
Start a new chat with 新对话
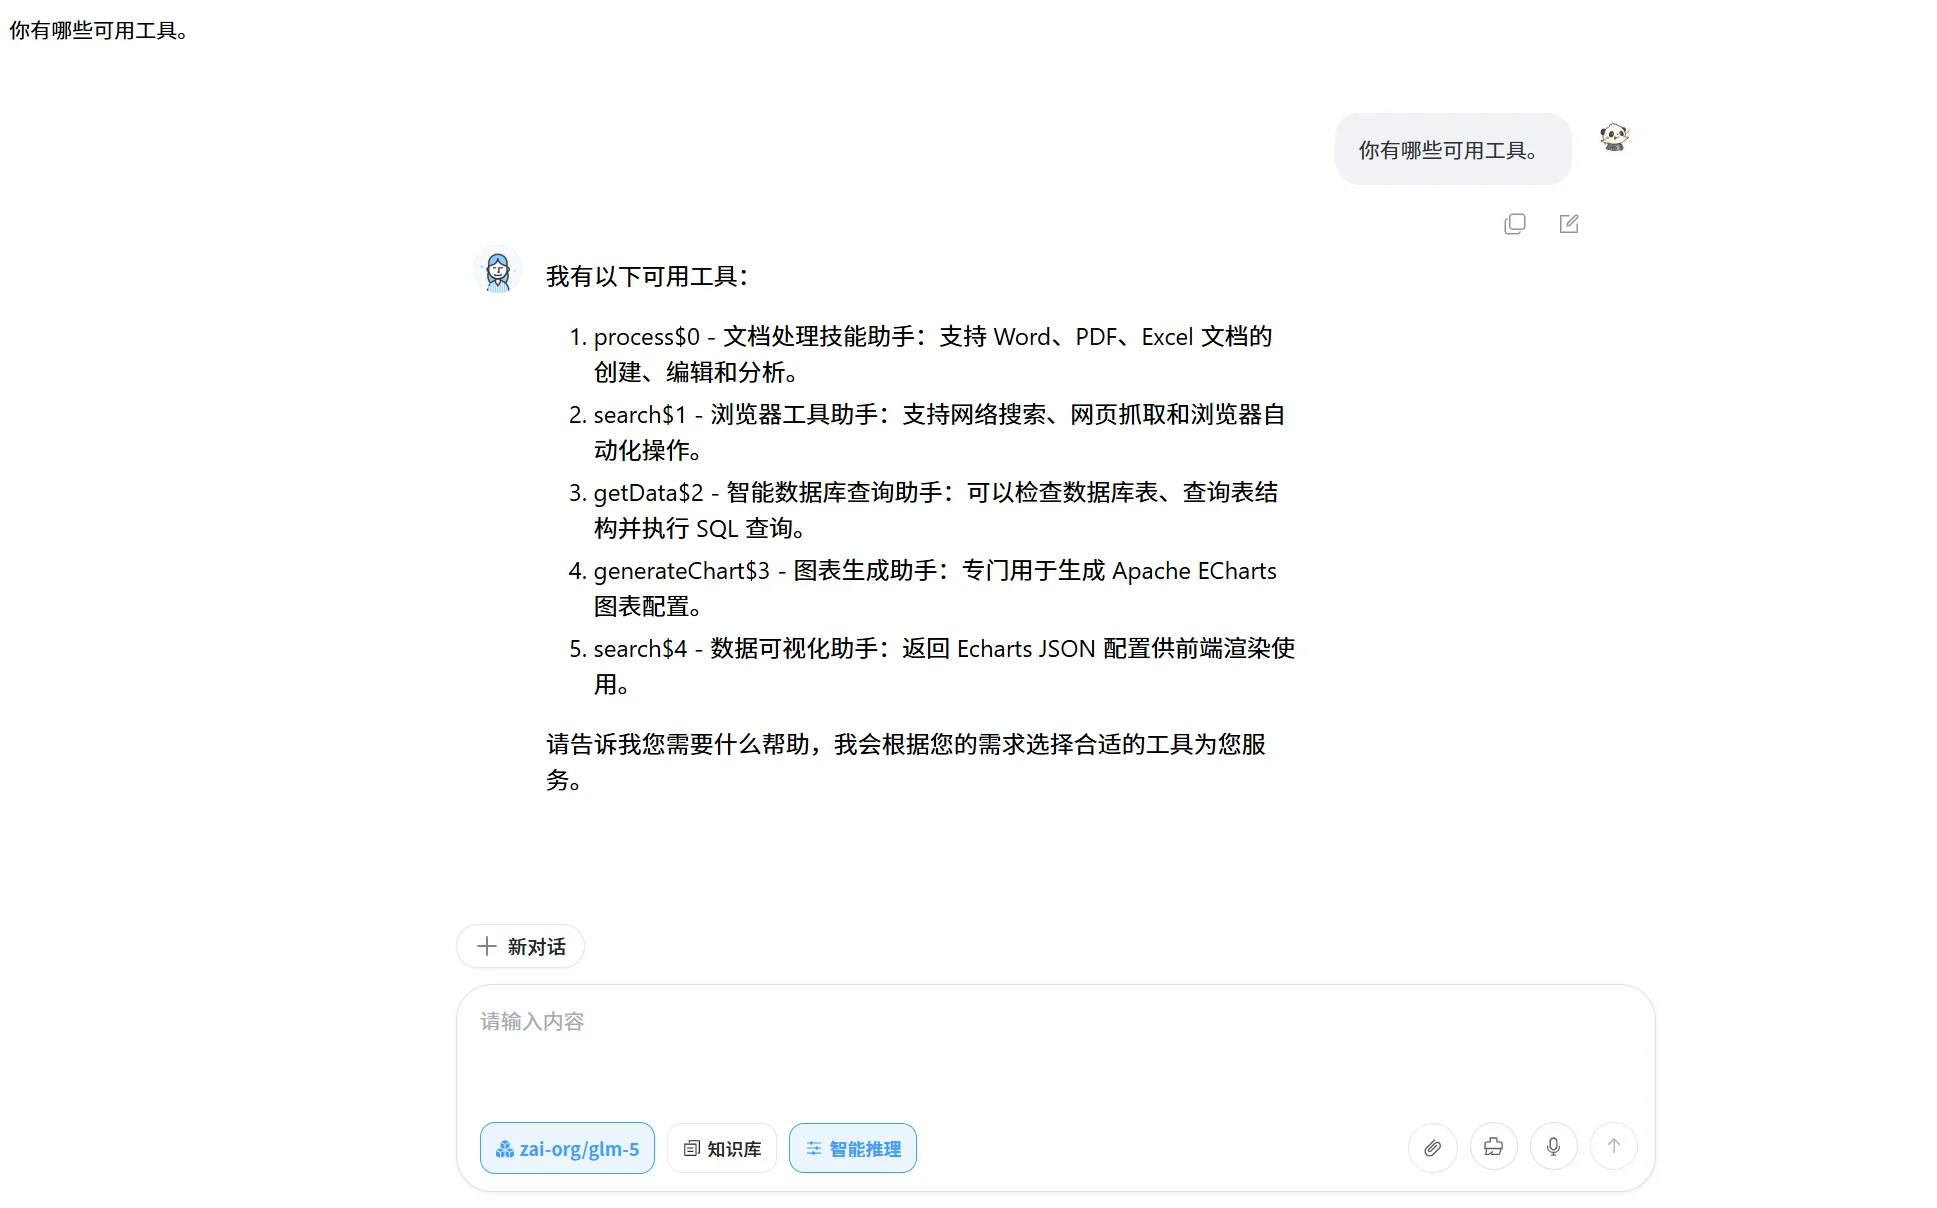coord(520,946)
